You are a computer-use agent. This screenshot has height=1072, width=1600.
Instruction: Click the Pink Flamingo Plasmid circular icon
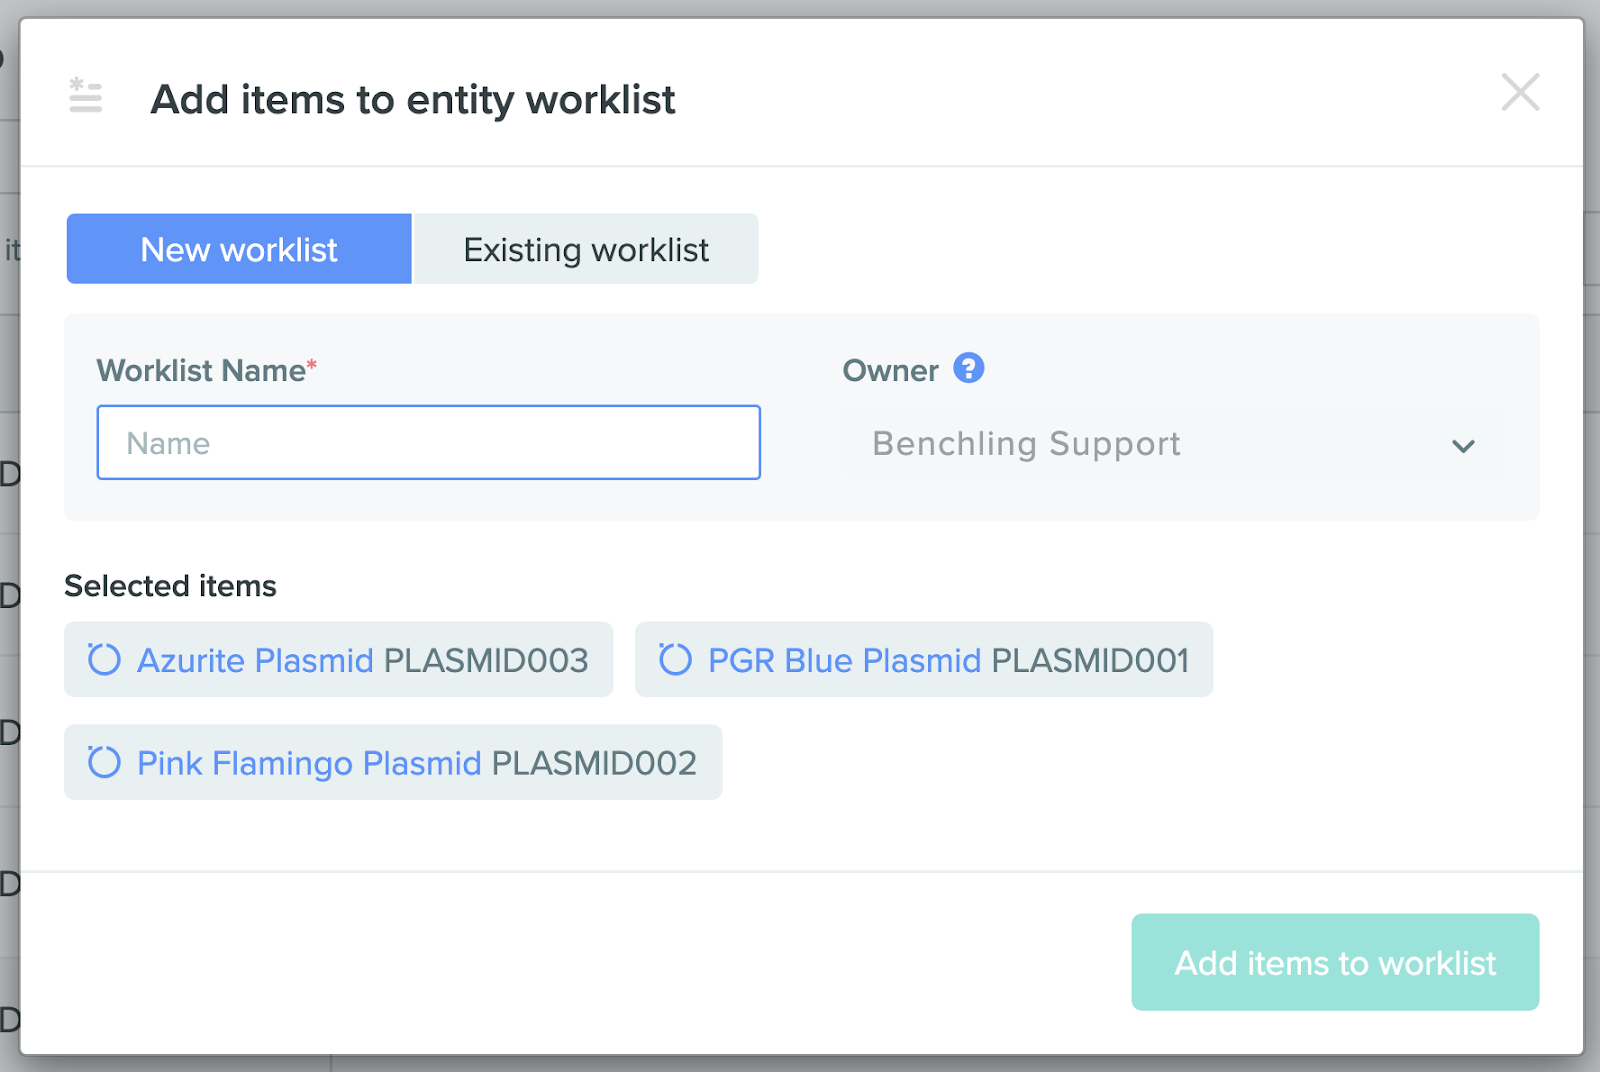tap(104, 763)
